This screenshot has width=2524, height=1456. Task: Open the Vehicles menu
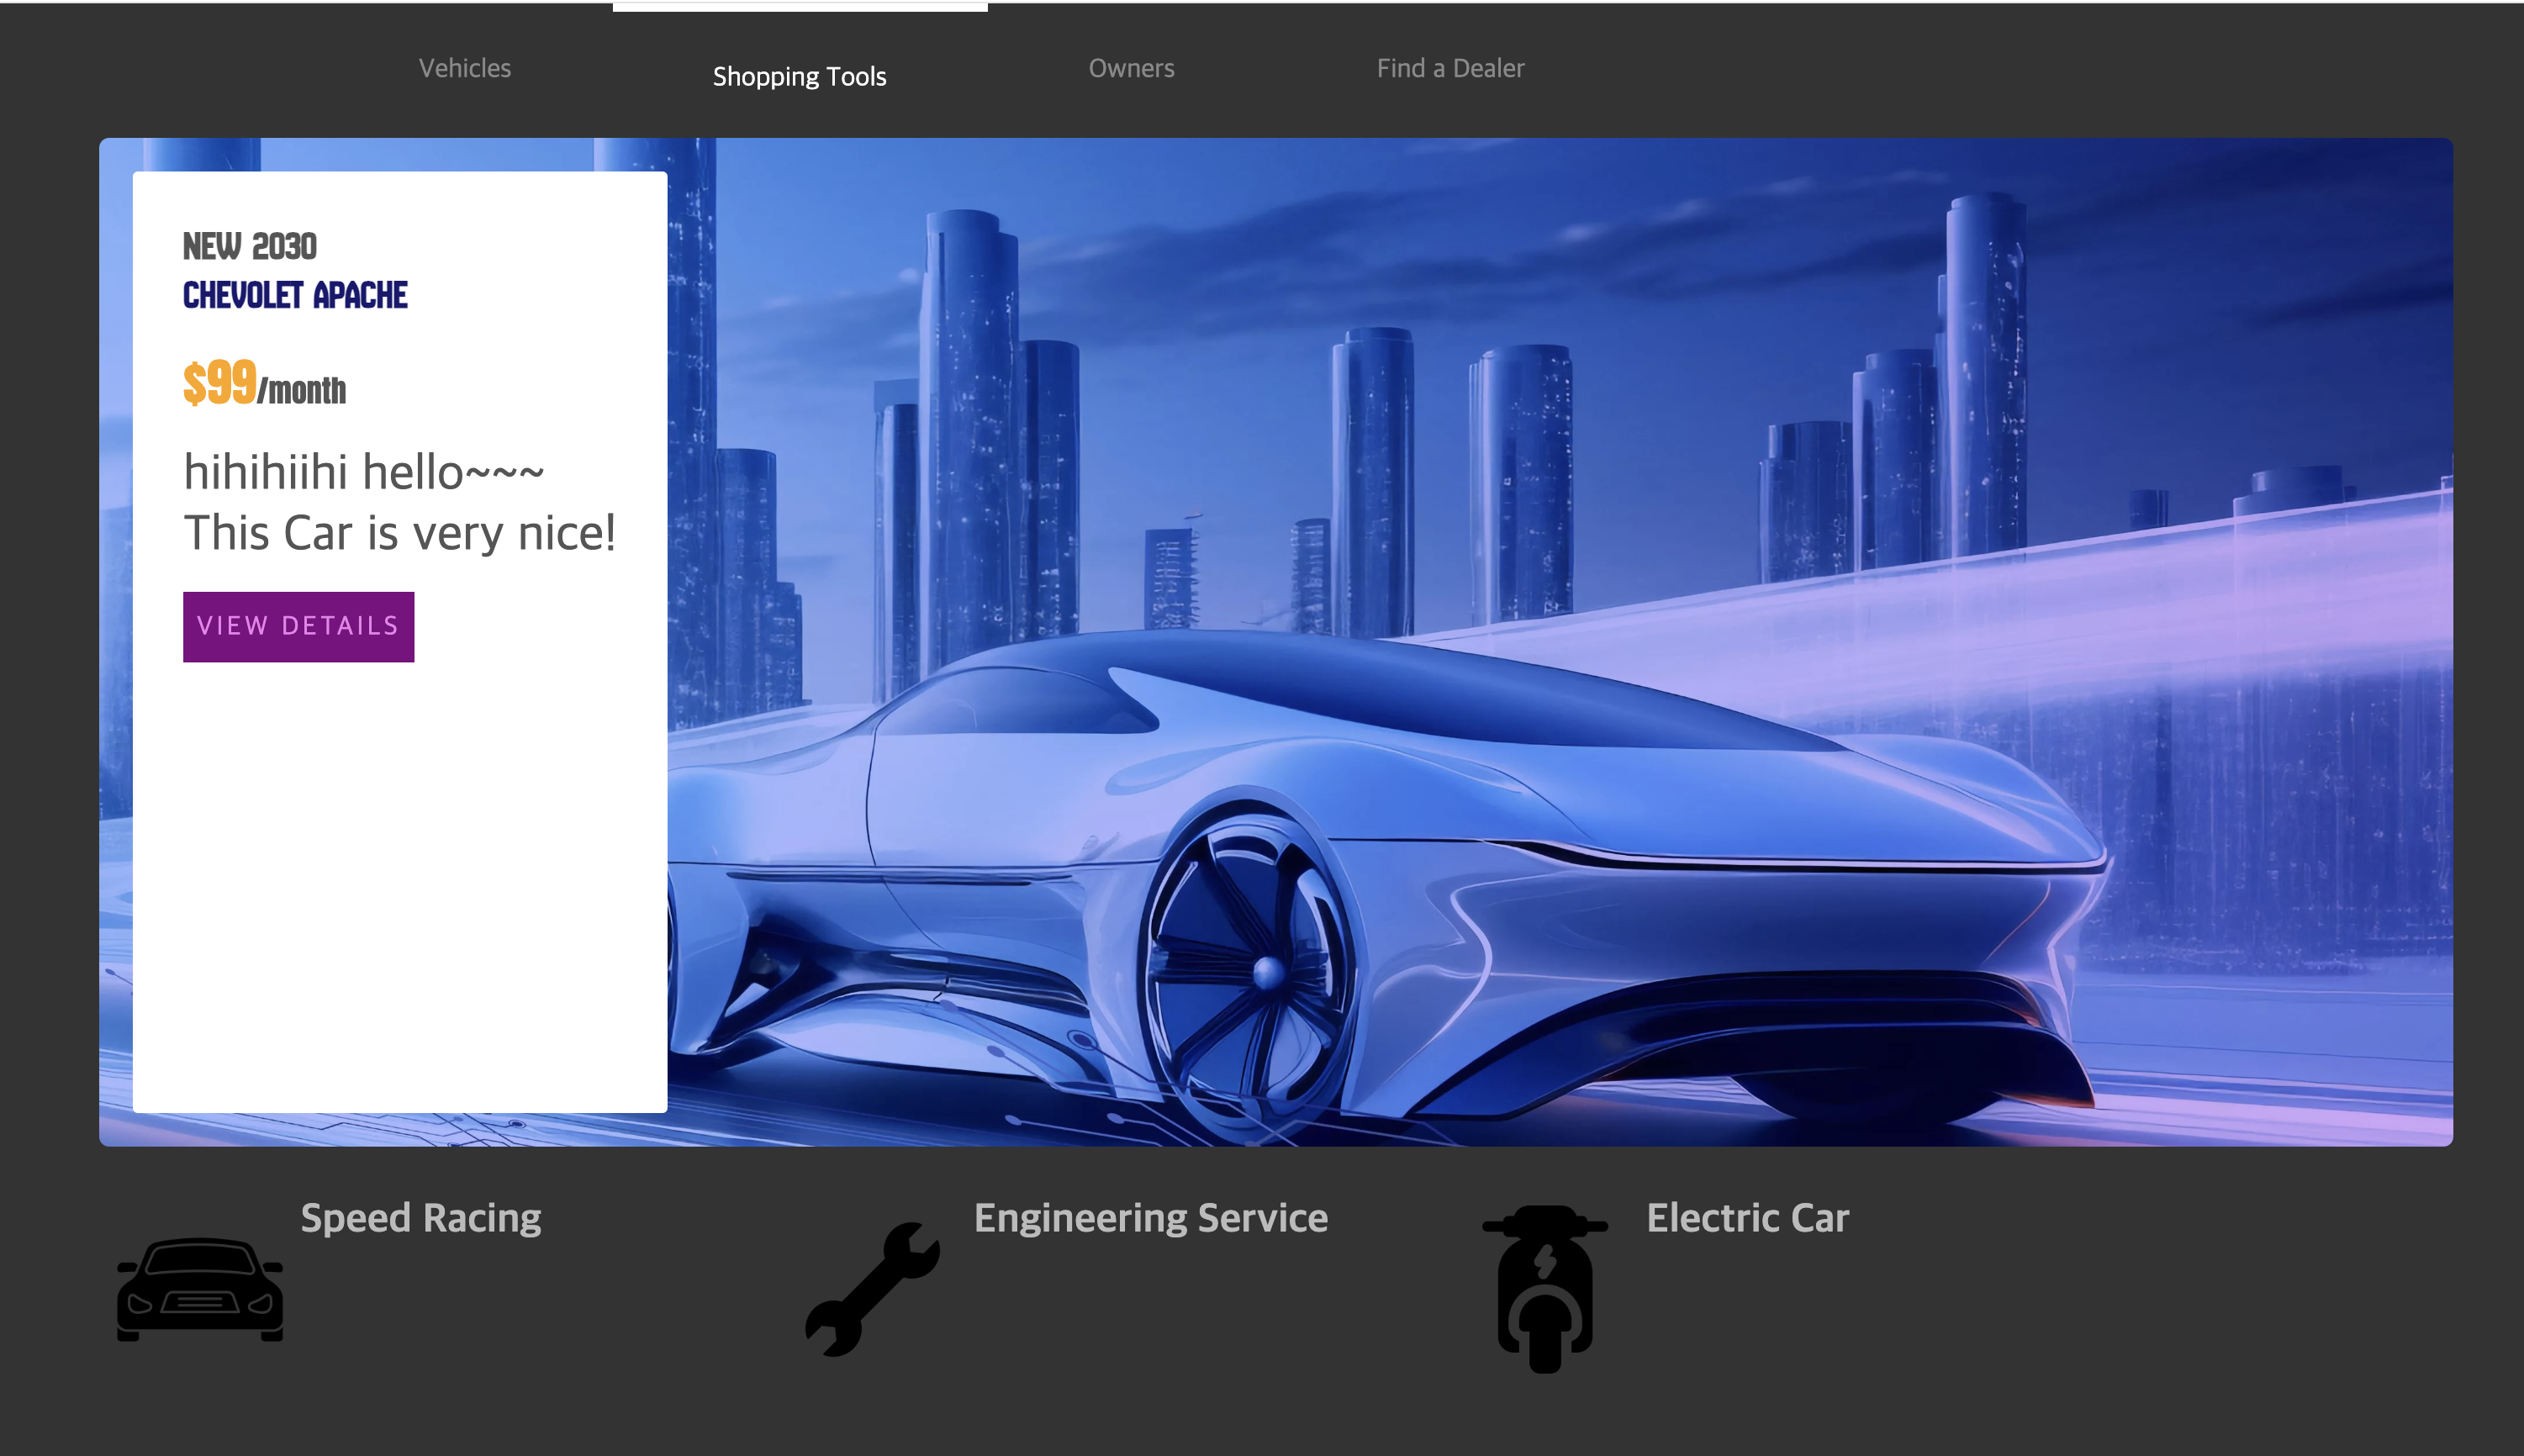[x=465, y=68]
